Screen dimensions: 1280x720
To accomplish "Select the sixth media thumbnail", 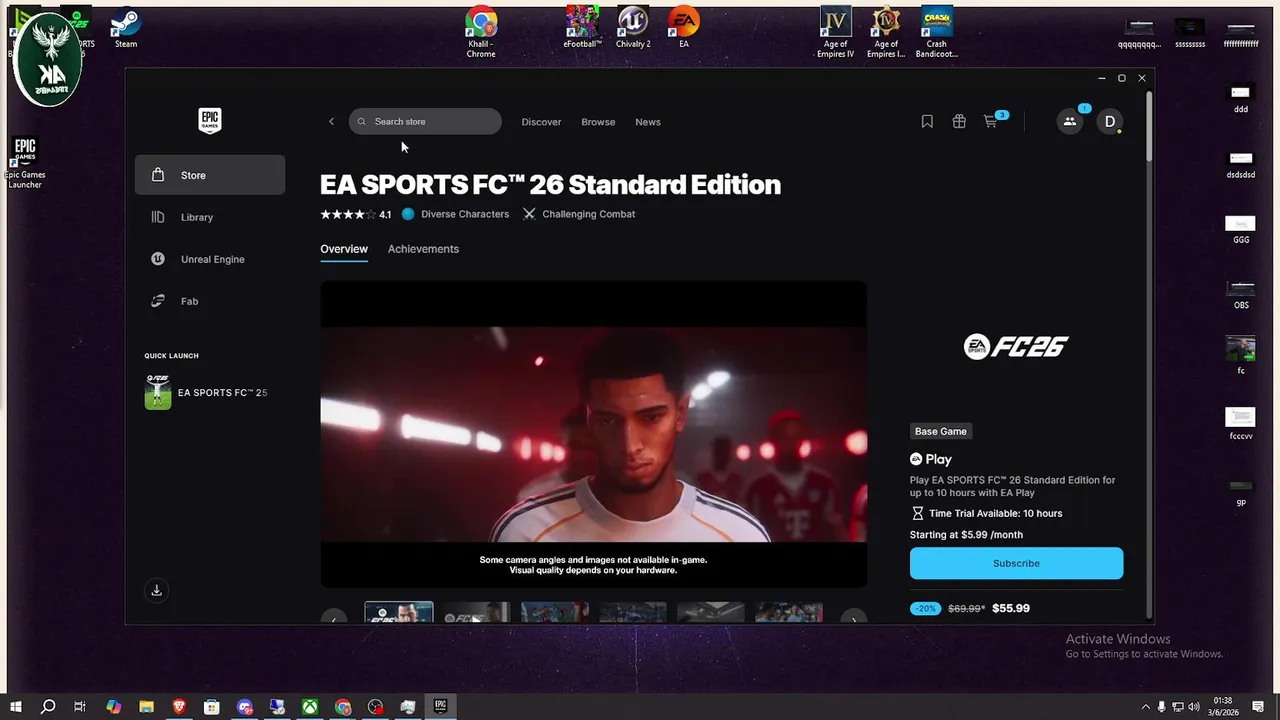I will 789,612.
